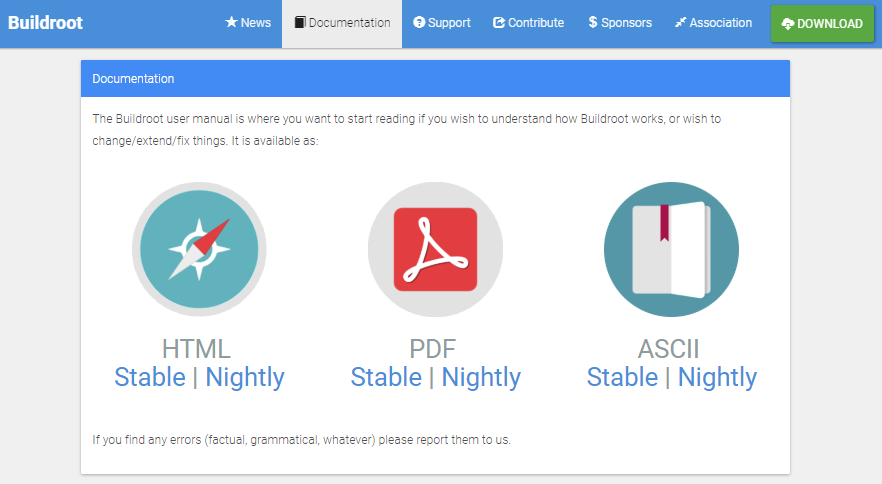882x484 pixels.
Task: Click the cloud icon on Download button
Action: [x=788, y=24]
